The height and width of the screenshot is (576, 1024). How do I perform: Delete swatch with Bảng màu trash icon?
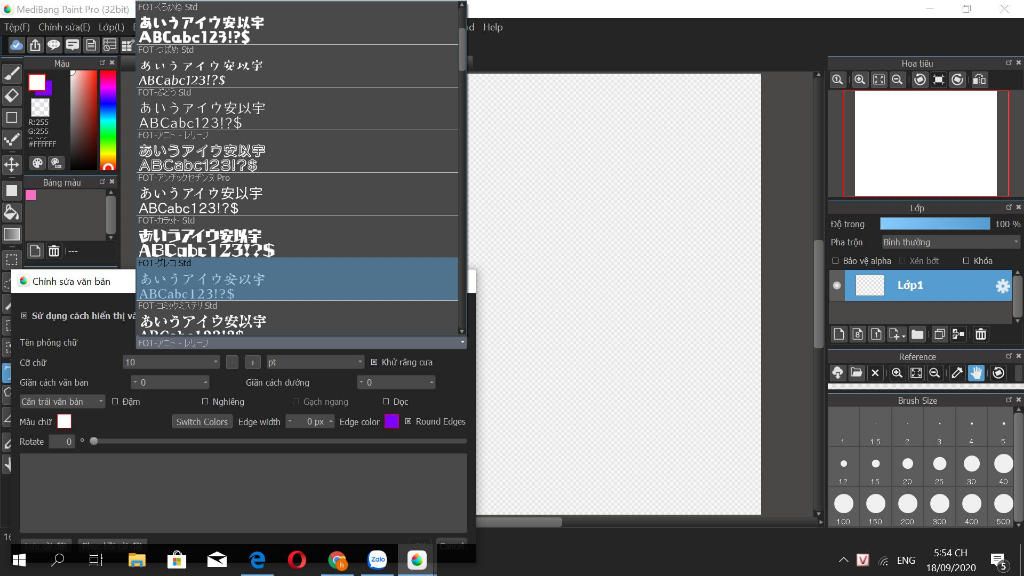[54, 251]
